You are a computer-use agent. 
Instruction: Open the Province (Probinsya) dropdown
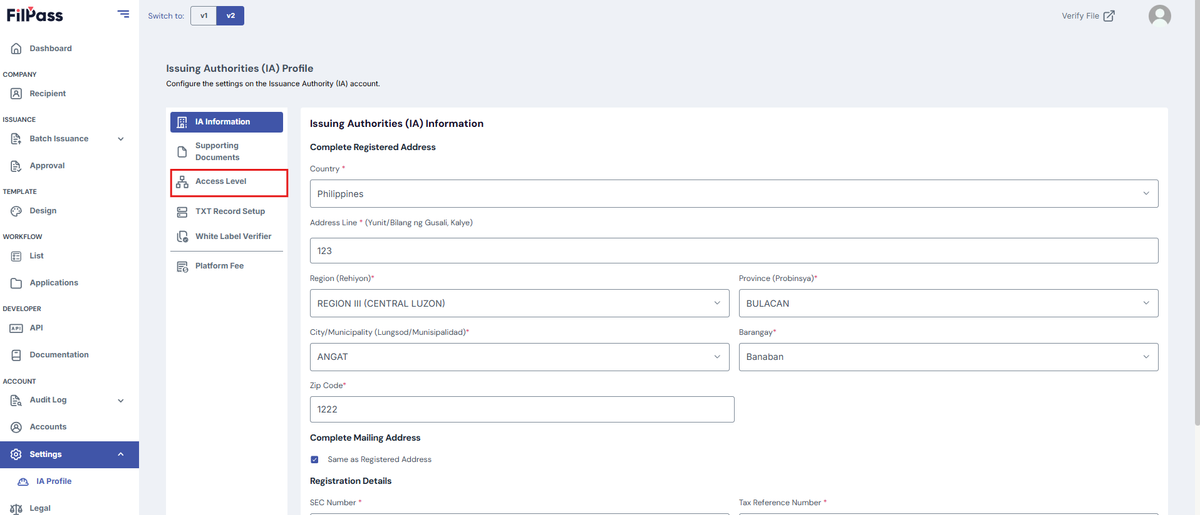(949, 303)
